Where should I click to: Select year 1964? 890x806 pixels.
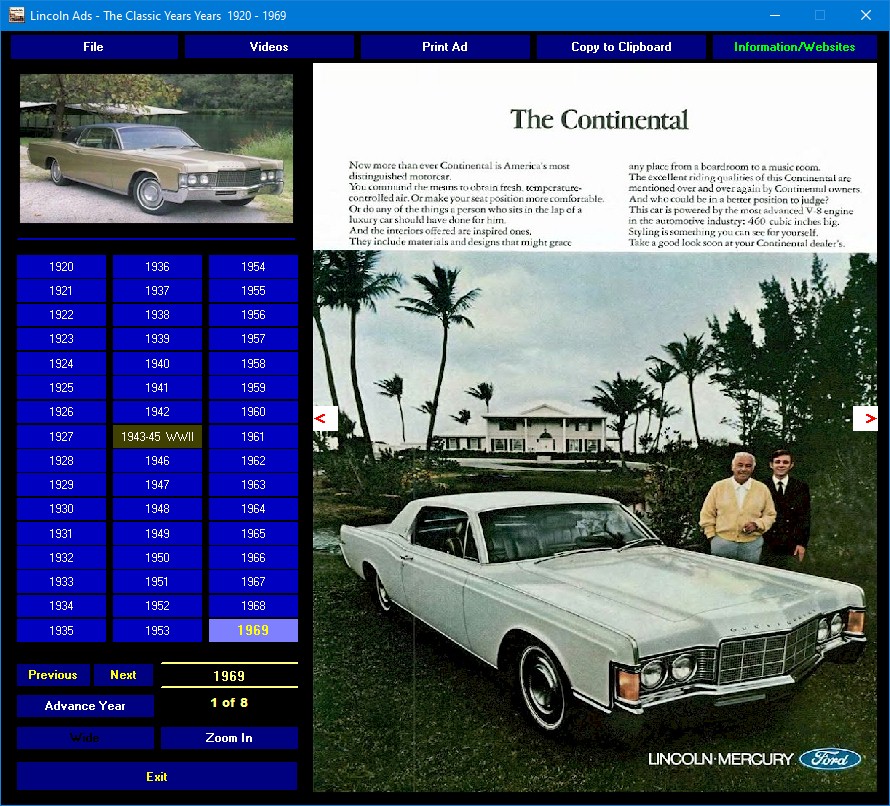coord(253,509)
